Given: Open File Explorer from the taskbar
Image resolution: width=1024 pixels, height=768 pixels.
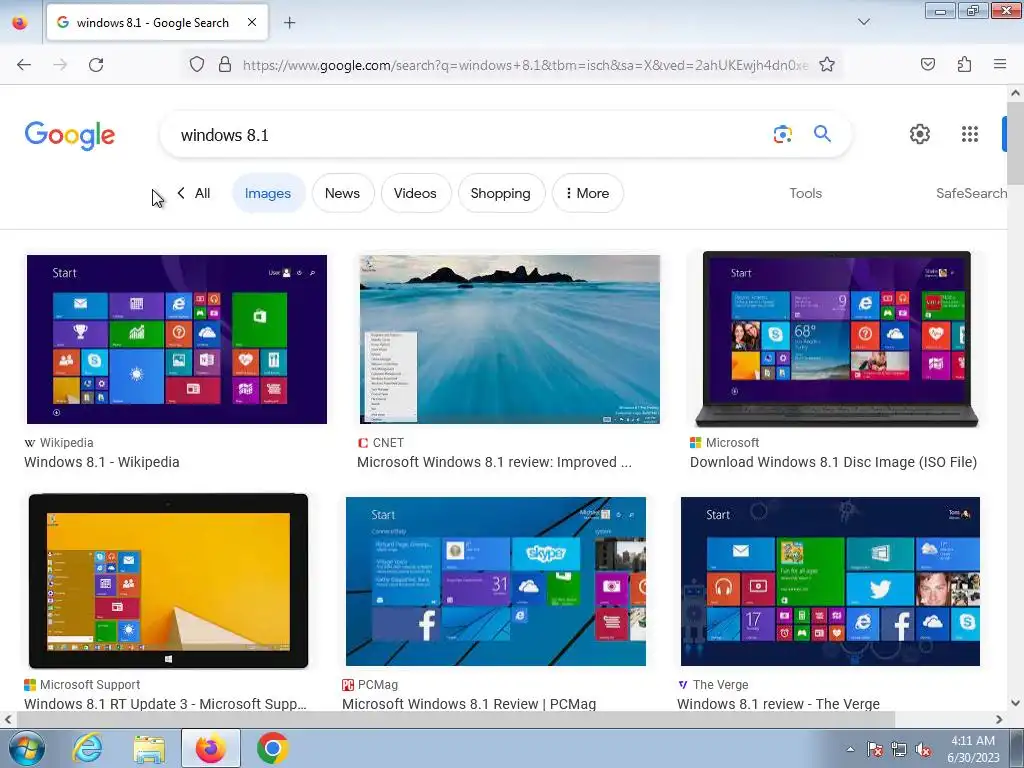Looking at the screenshot, I should pos(149,748).
